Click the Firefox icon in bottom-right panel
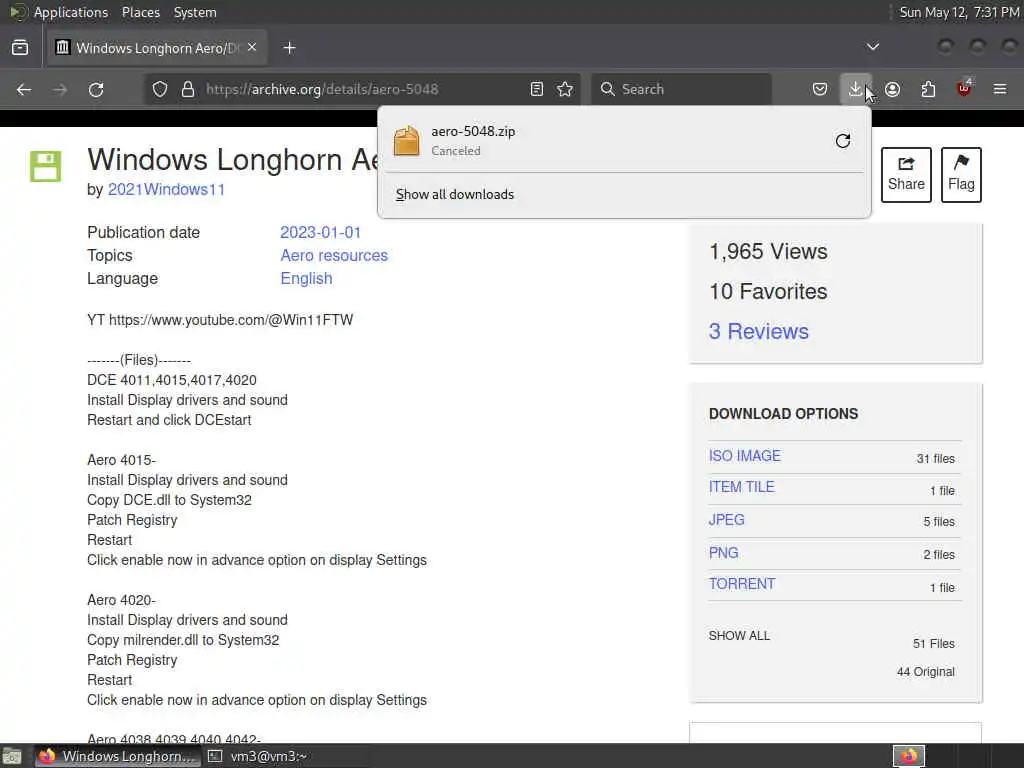This screenshot has width=1024, height=768. [x=909, y=756]
